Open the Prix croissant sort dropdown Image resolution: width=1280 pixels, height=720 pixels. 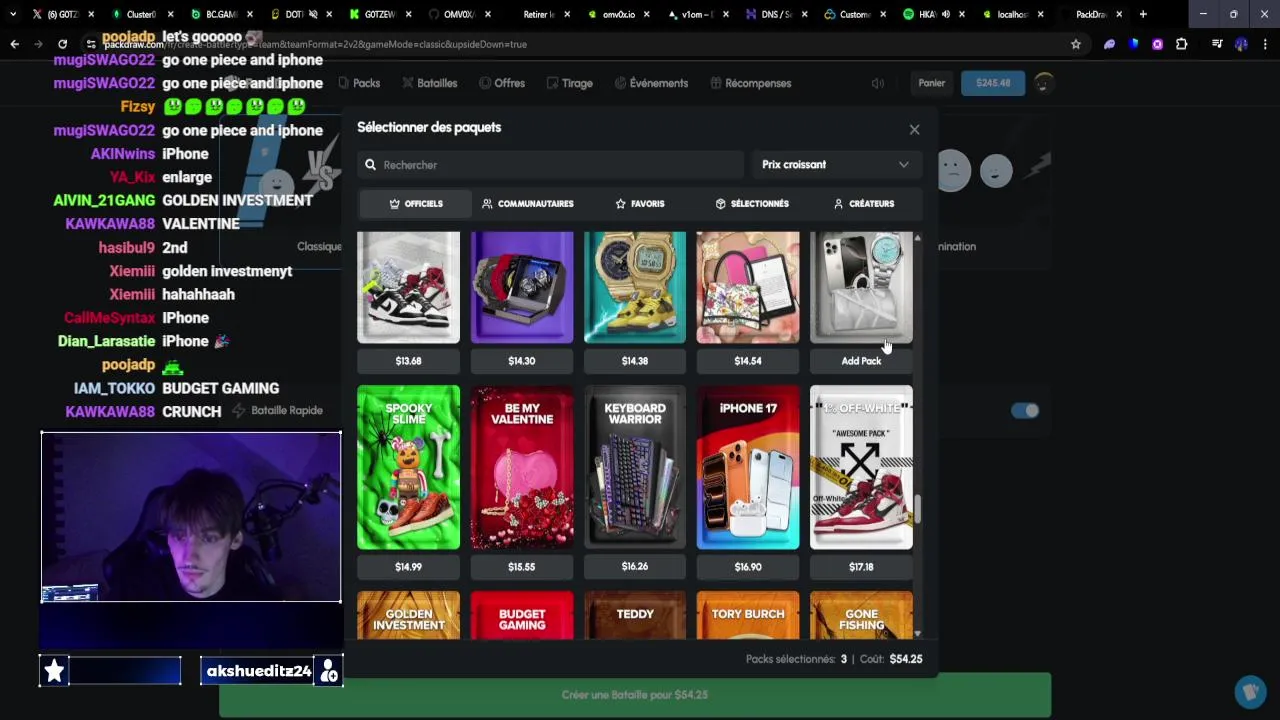(835, 165)
